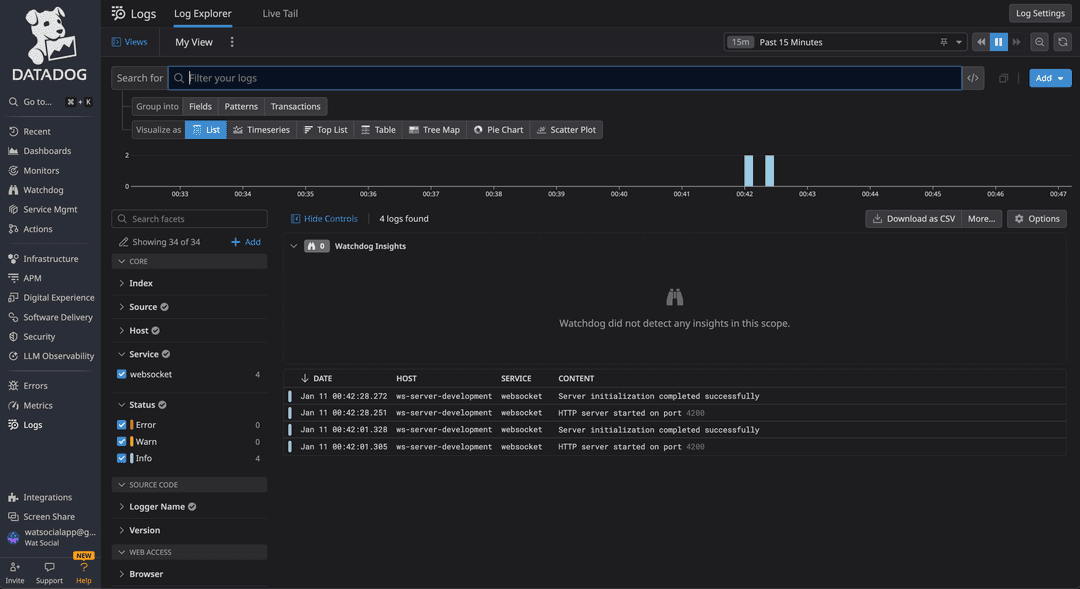Visualize logs as Scatter Plot

(566, 130)
